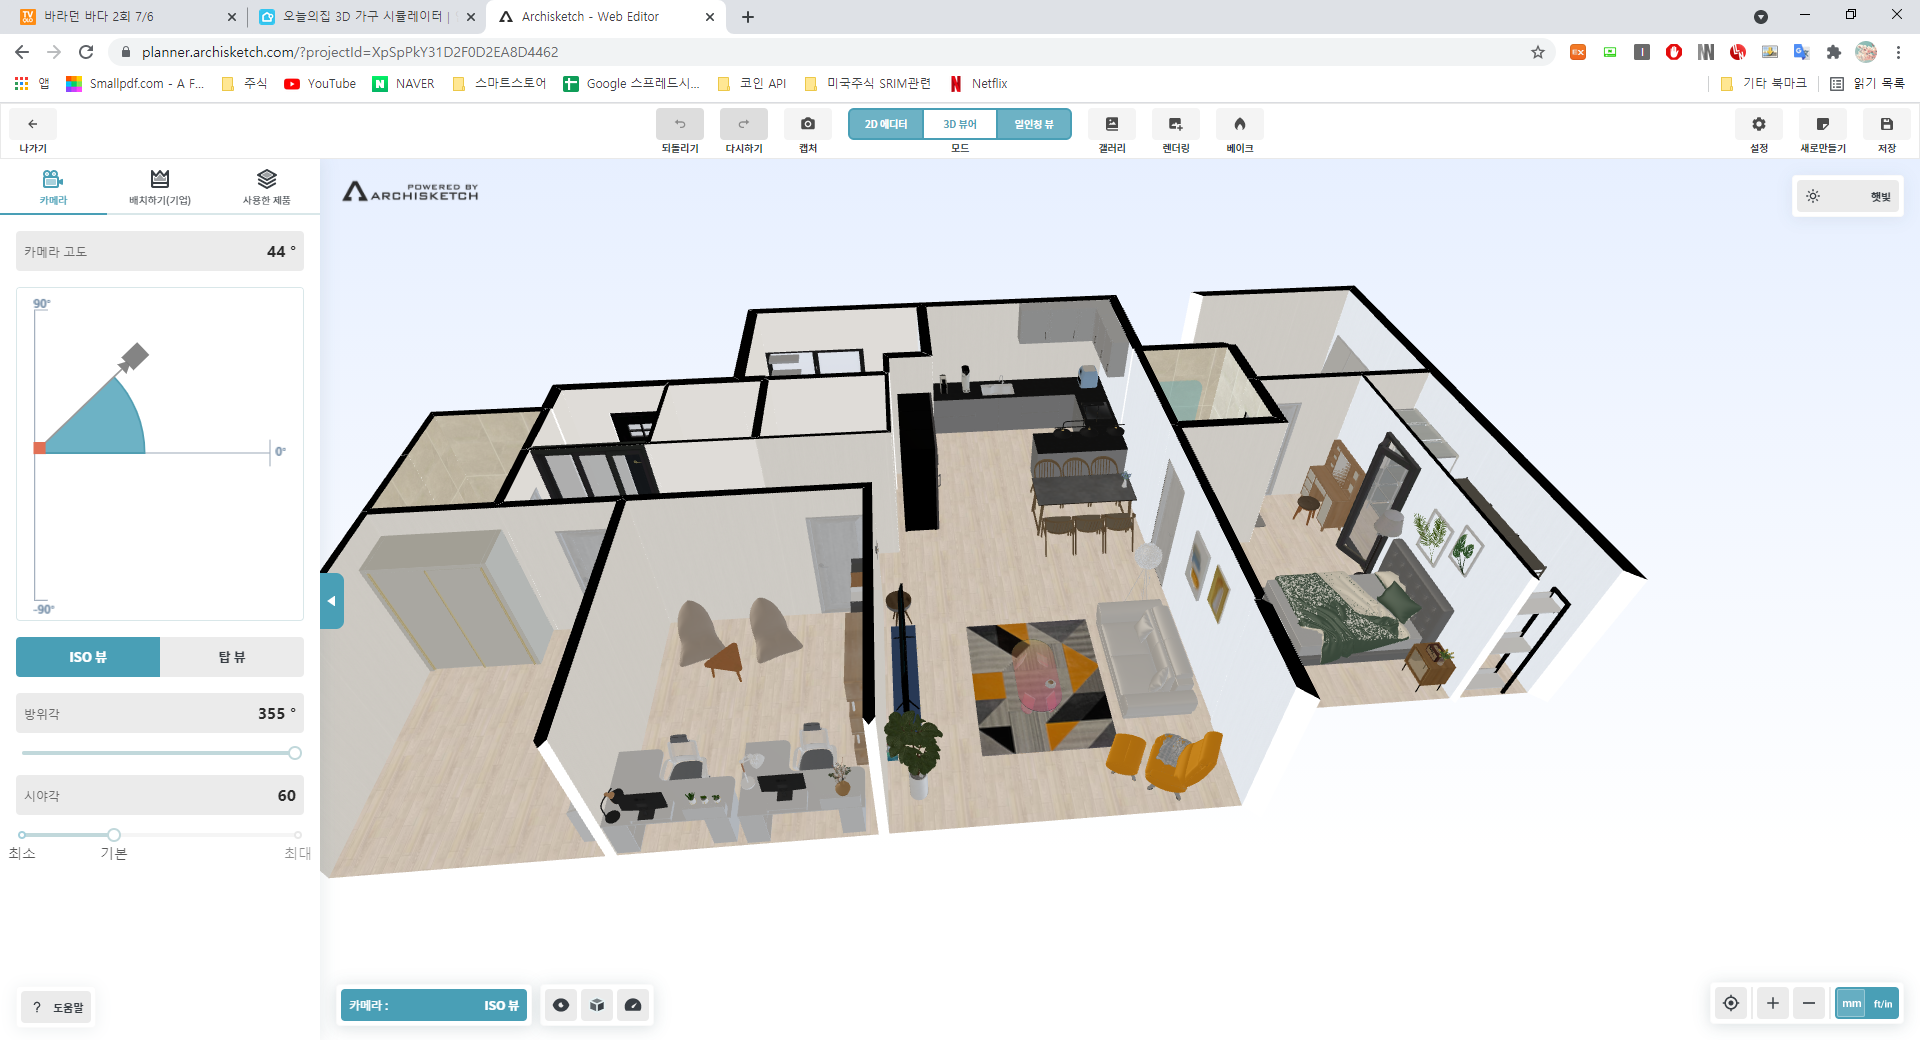Viewport: 1920px width, 1040px height.
Task: Select the 카메라 sidebar tab
Action: coord(53,187)
